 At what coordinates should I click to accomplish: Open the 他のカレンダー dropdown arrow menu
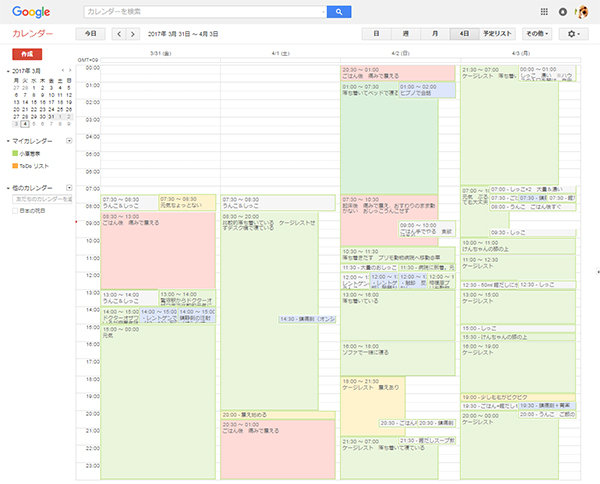69,188
